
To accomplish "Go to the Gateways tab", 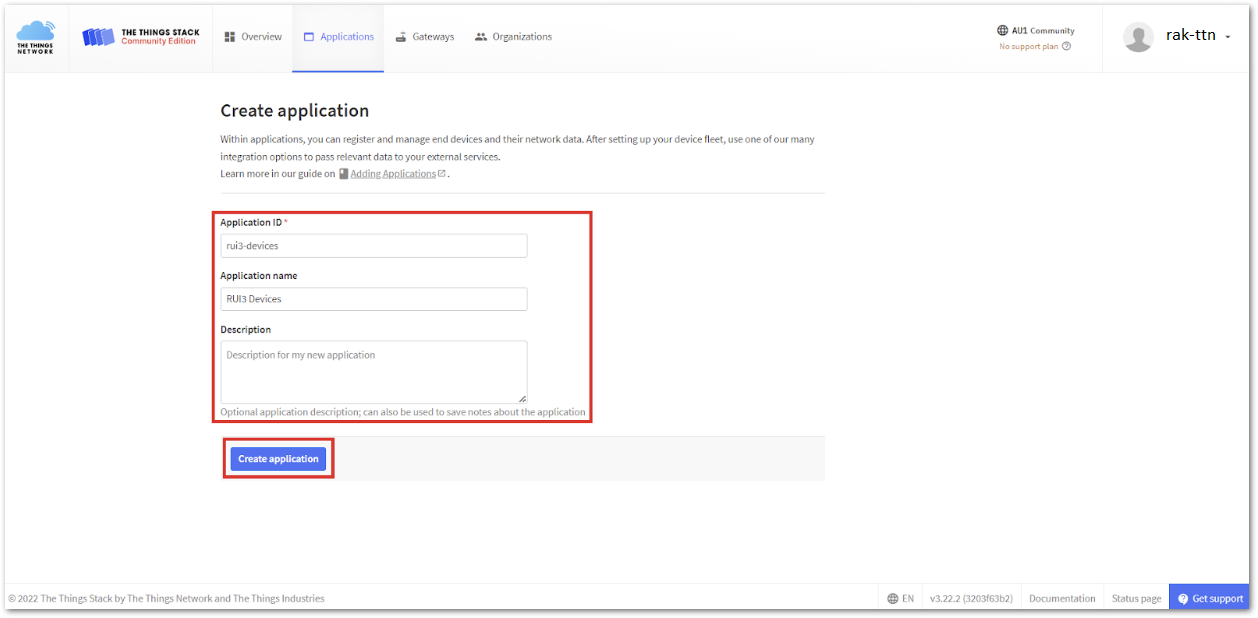I will [424, 37].
